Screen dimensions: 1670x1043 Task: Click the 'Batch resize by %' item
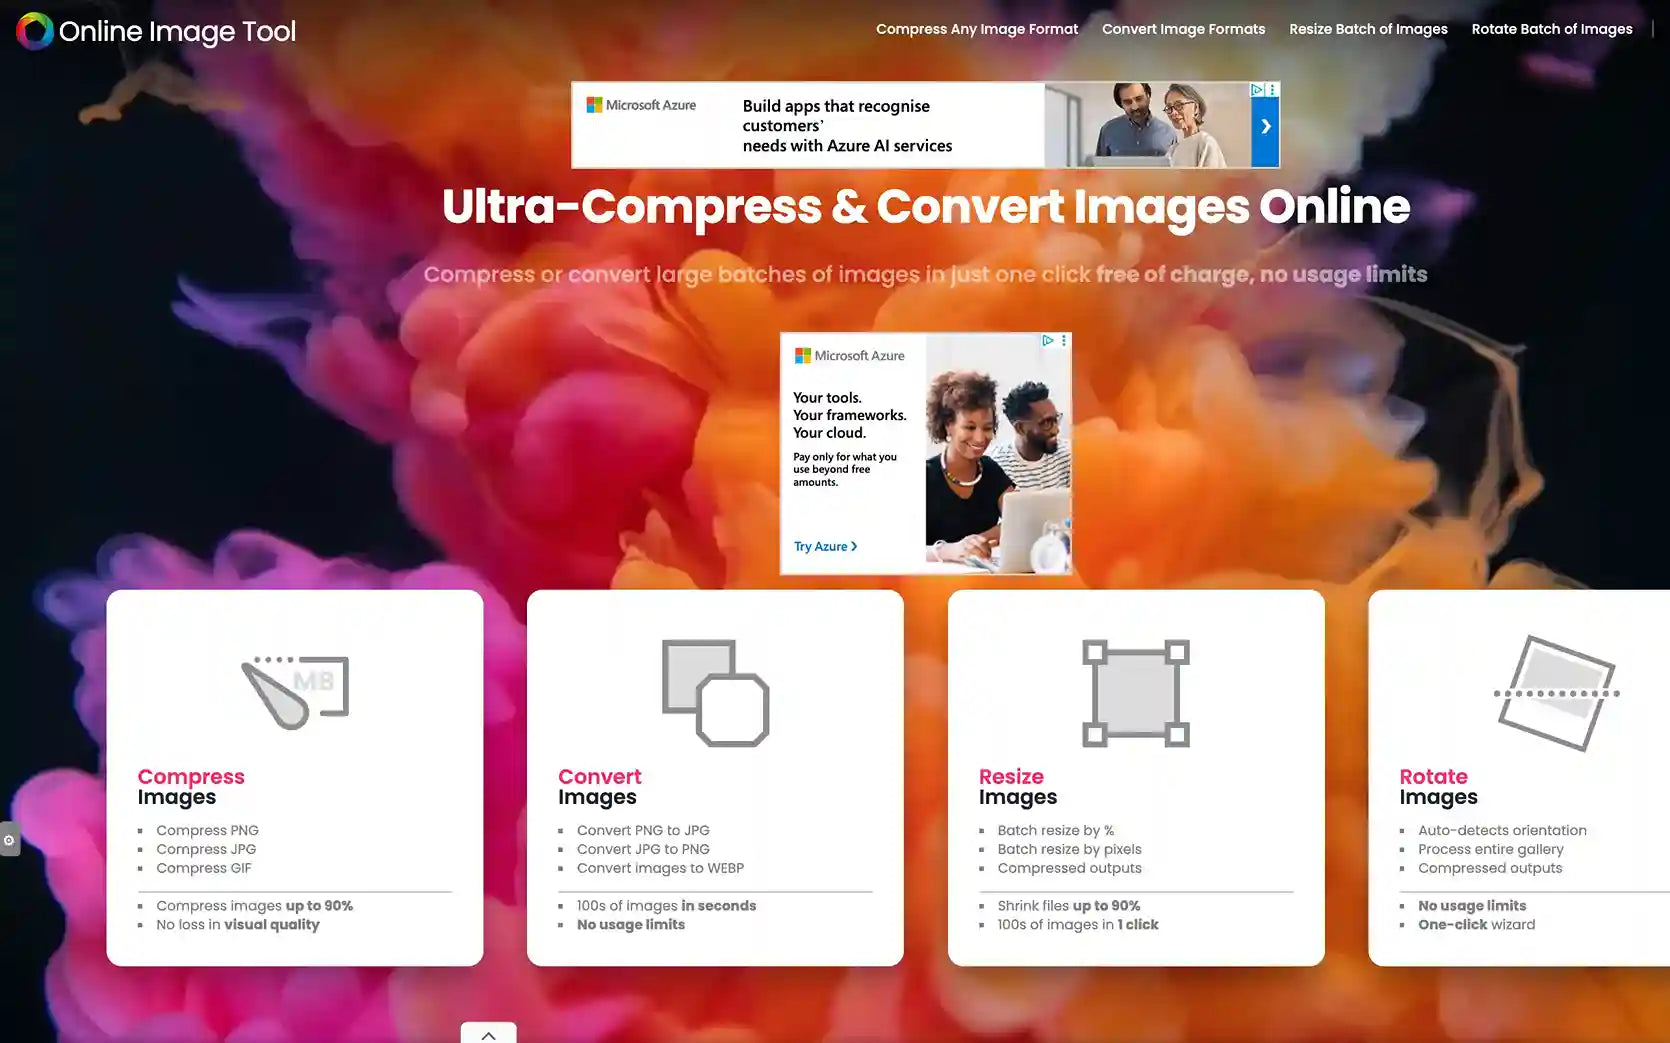tap(1056, 831)
